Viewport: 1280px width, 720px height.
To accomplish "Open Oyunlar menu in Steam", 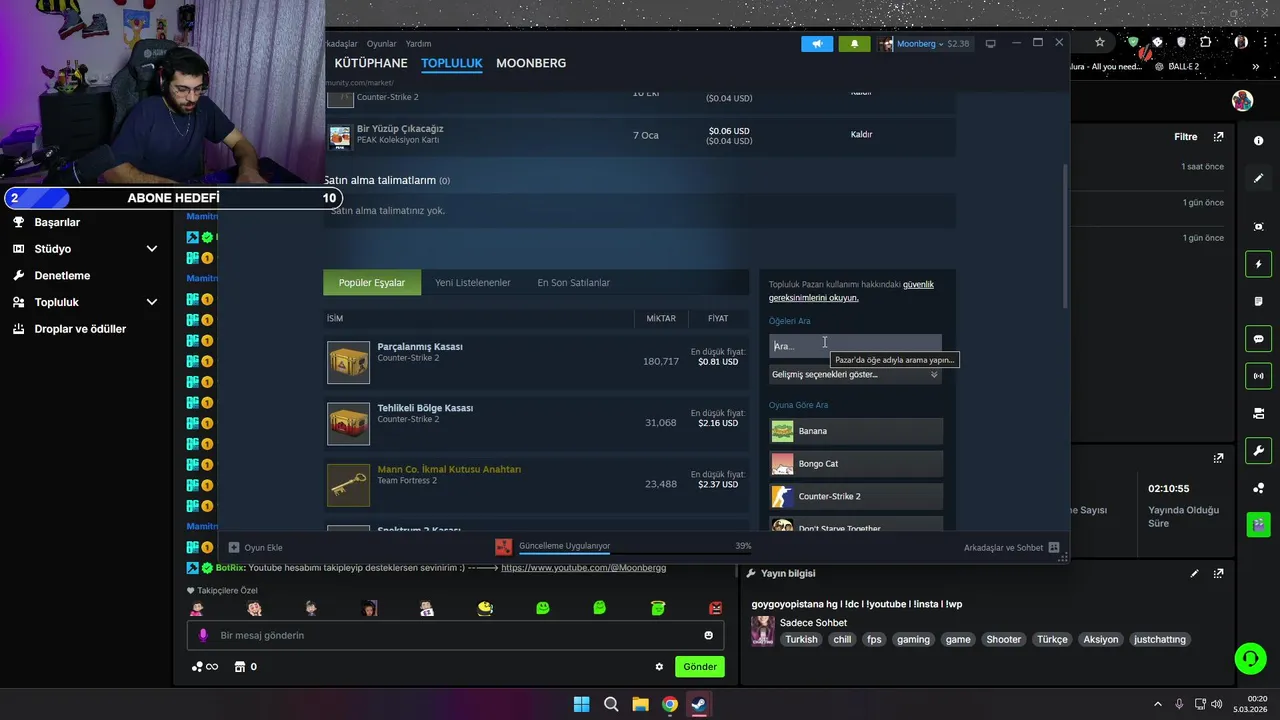I will [x=382, y=44].
